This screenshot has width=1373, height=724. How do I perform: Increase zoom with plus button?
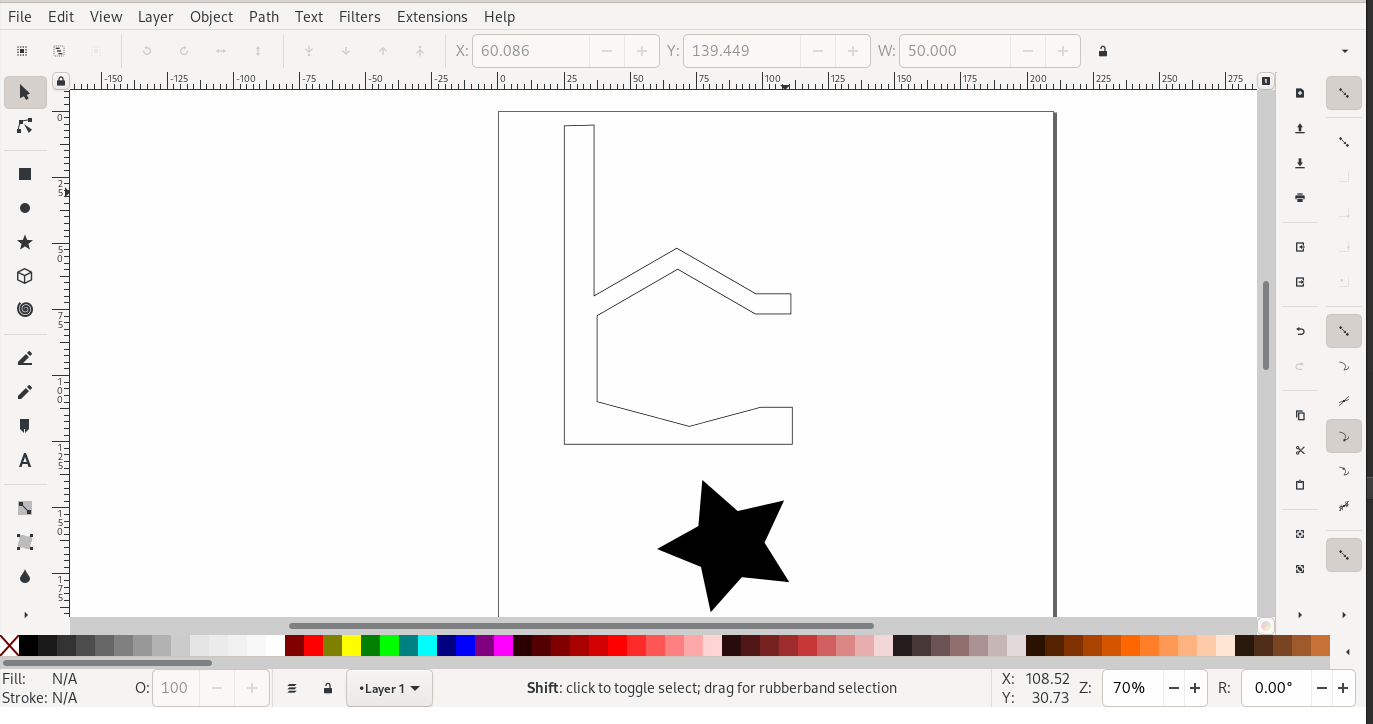[1194, 688]
